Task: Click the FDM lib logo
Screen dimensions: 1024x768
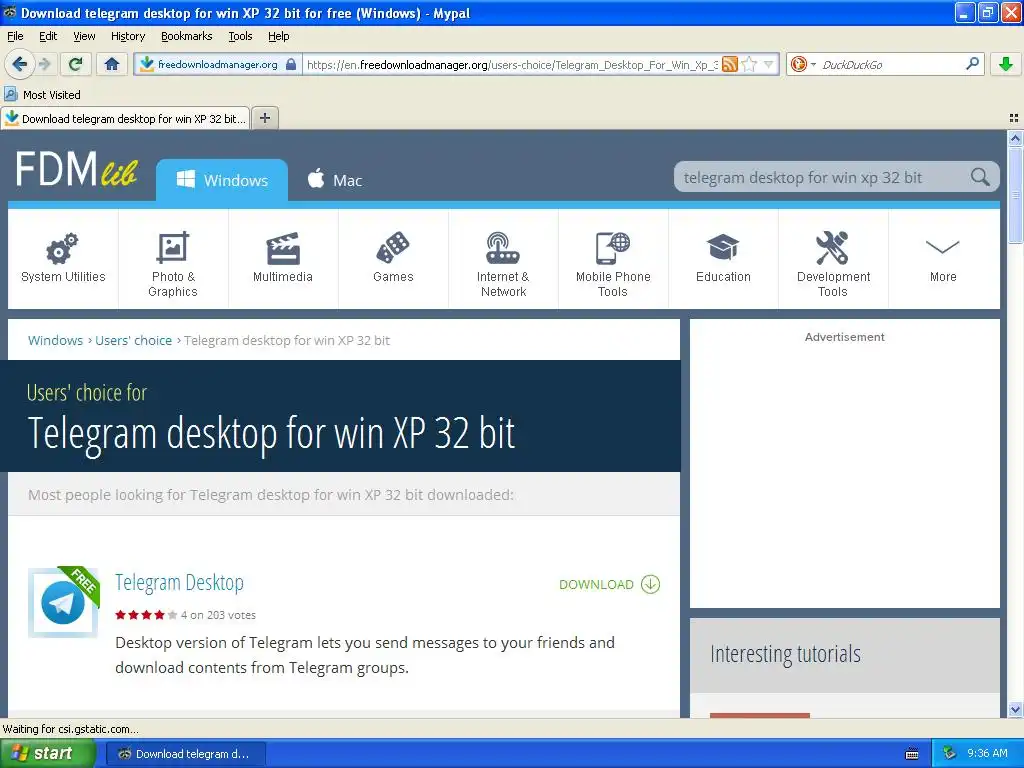Action: coord(76,169)
